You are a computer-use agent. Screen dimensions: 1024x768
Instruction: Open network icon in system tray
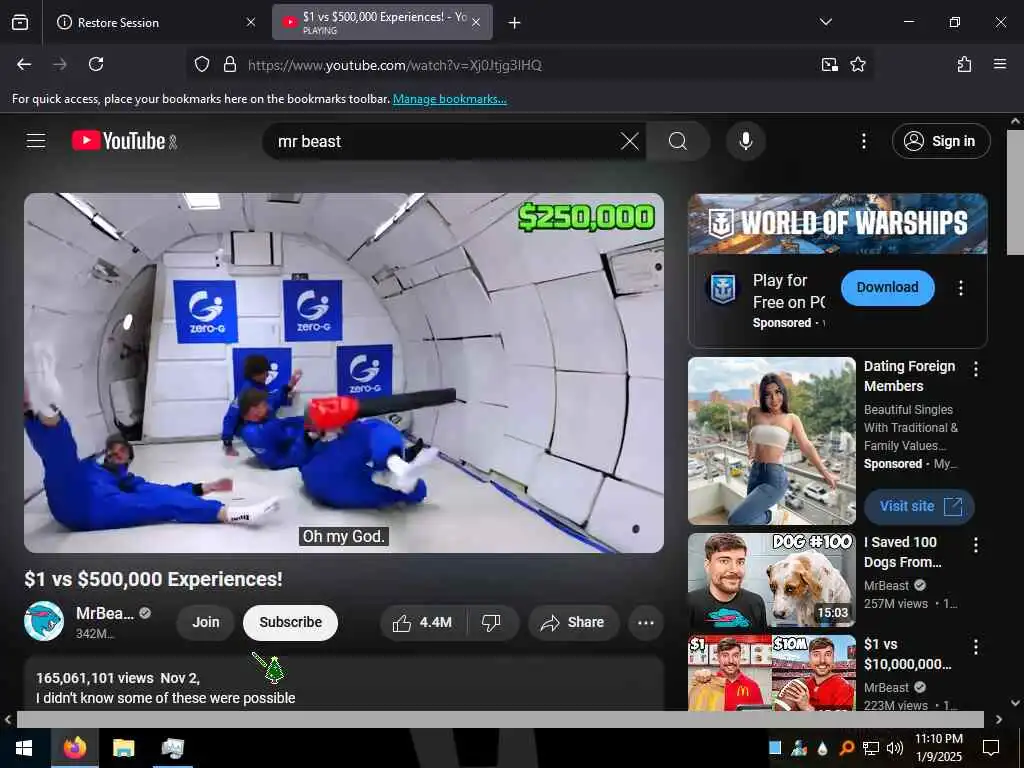871,748
